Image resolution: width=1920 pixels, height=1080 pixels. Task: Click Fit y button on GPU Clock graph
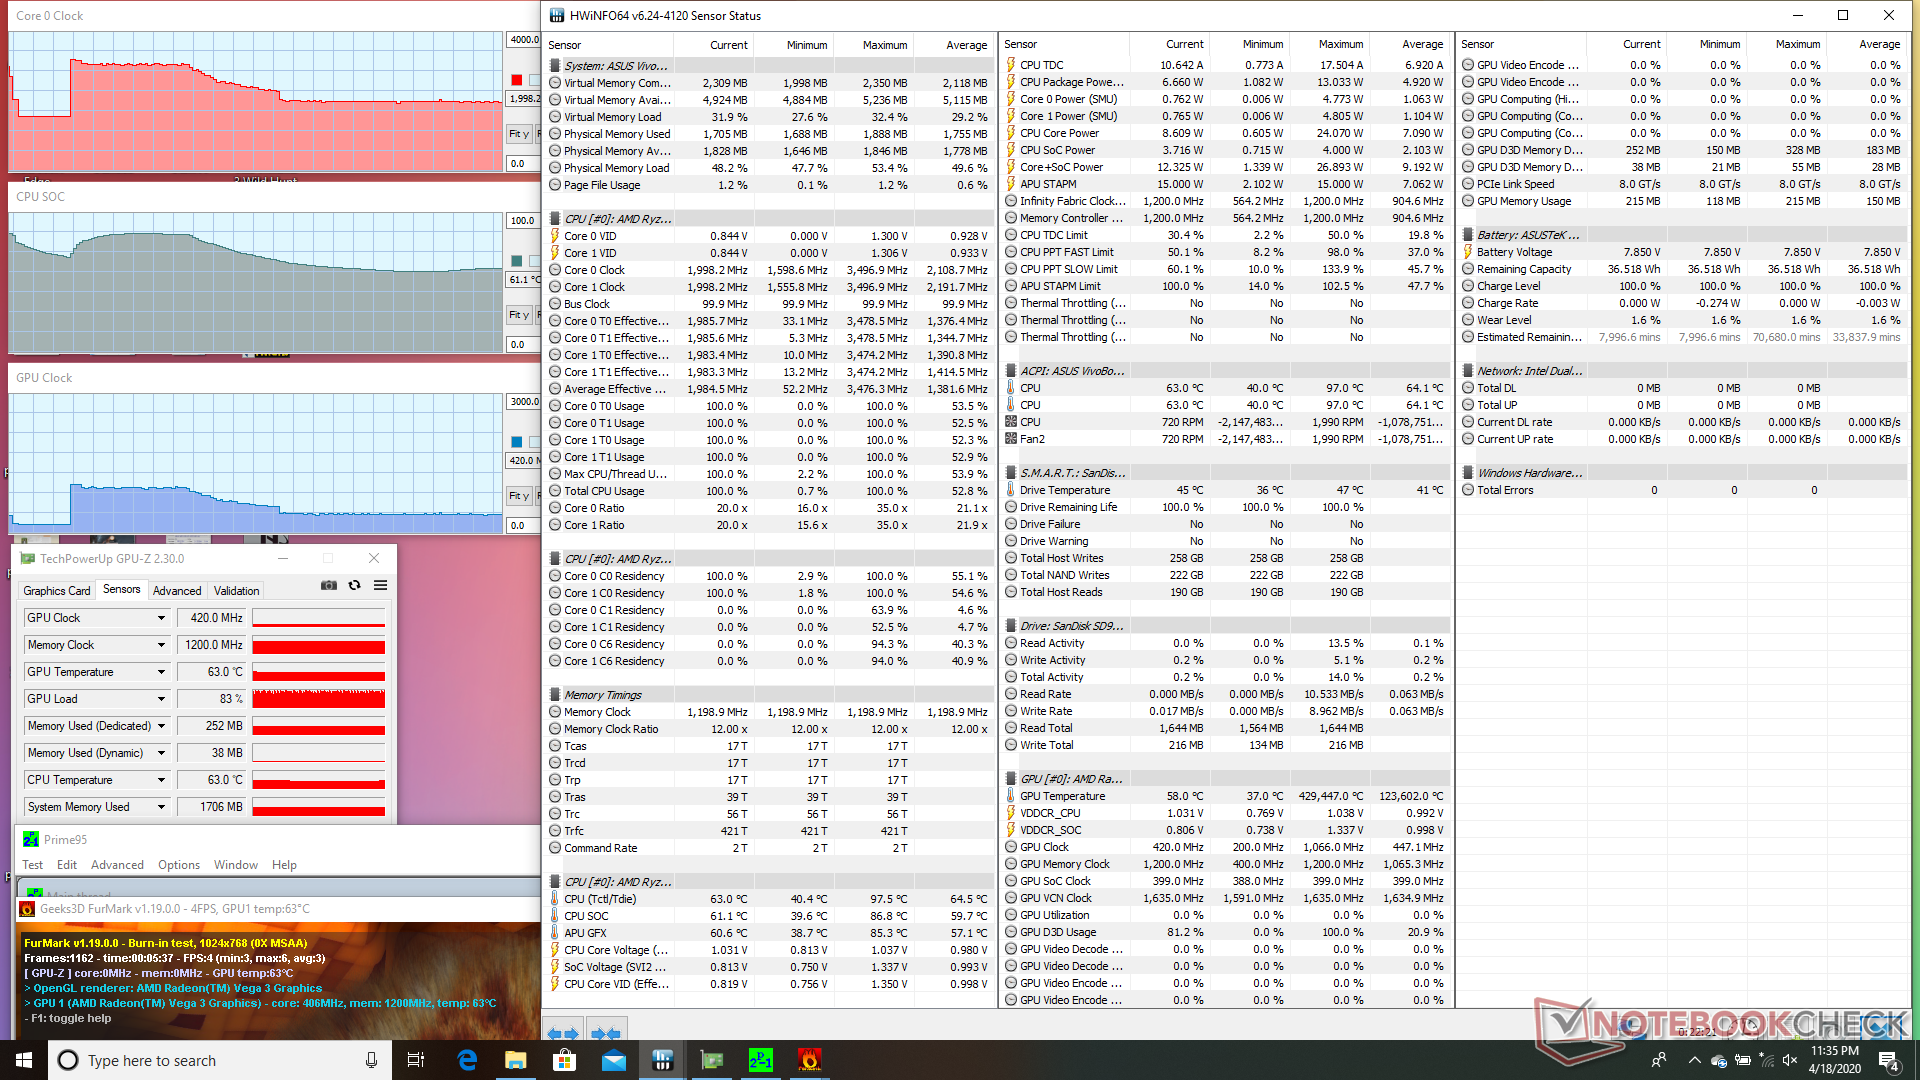(518, 496)
